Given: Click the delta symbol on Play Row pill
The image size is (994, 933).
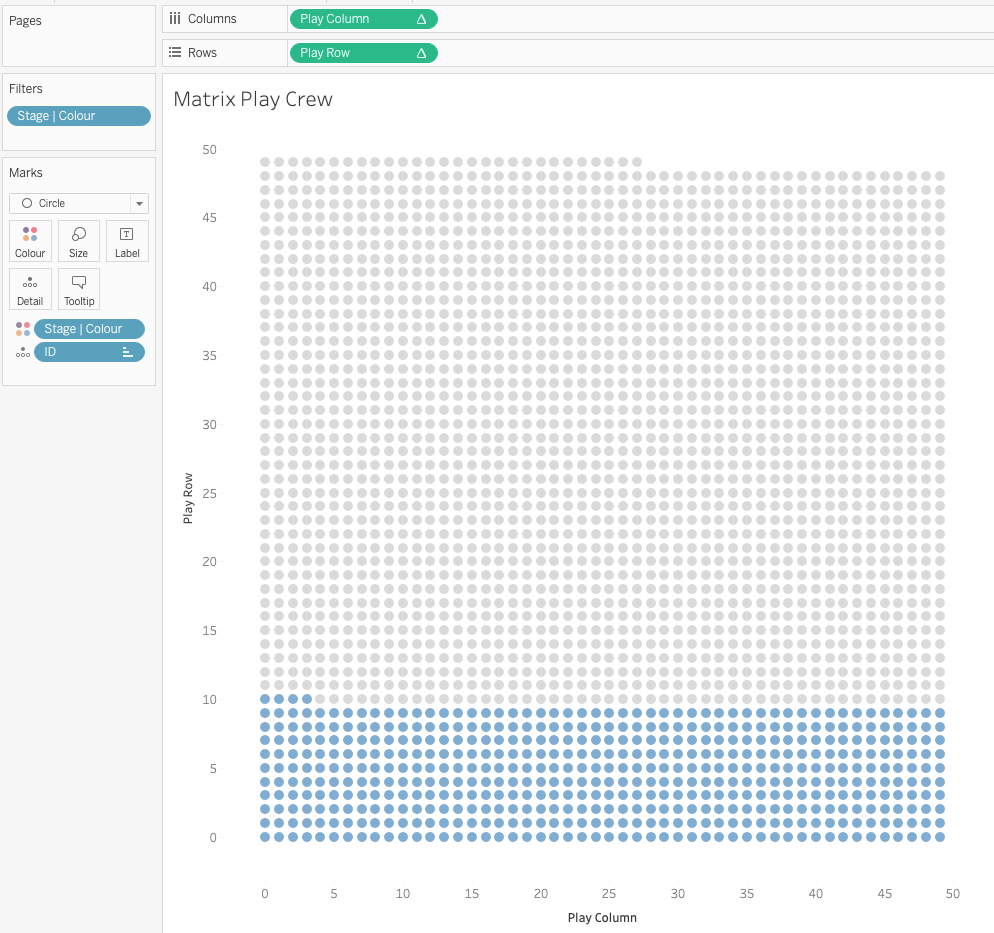Looking at the screenshot, I should [x=421, y=53].
